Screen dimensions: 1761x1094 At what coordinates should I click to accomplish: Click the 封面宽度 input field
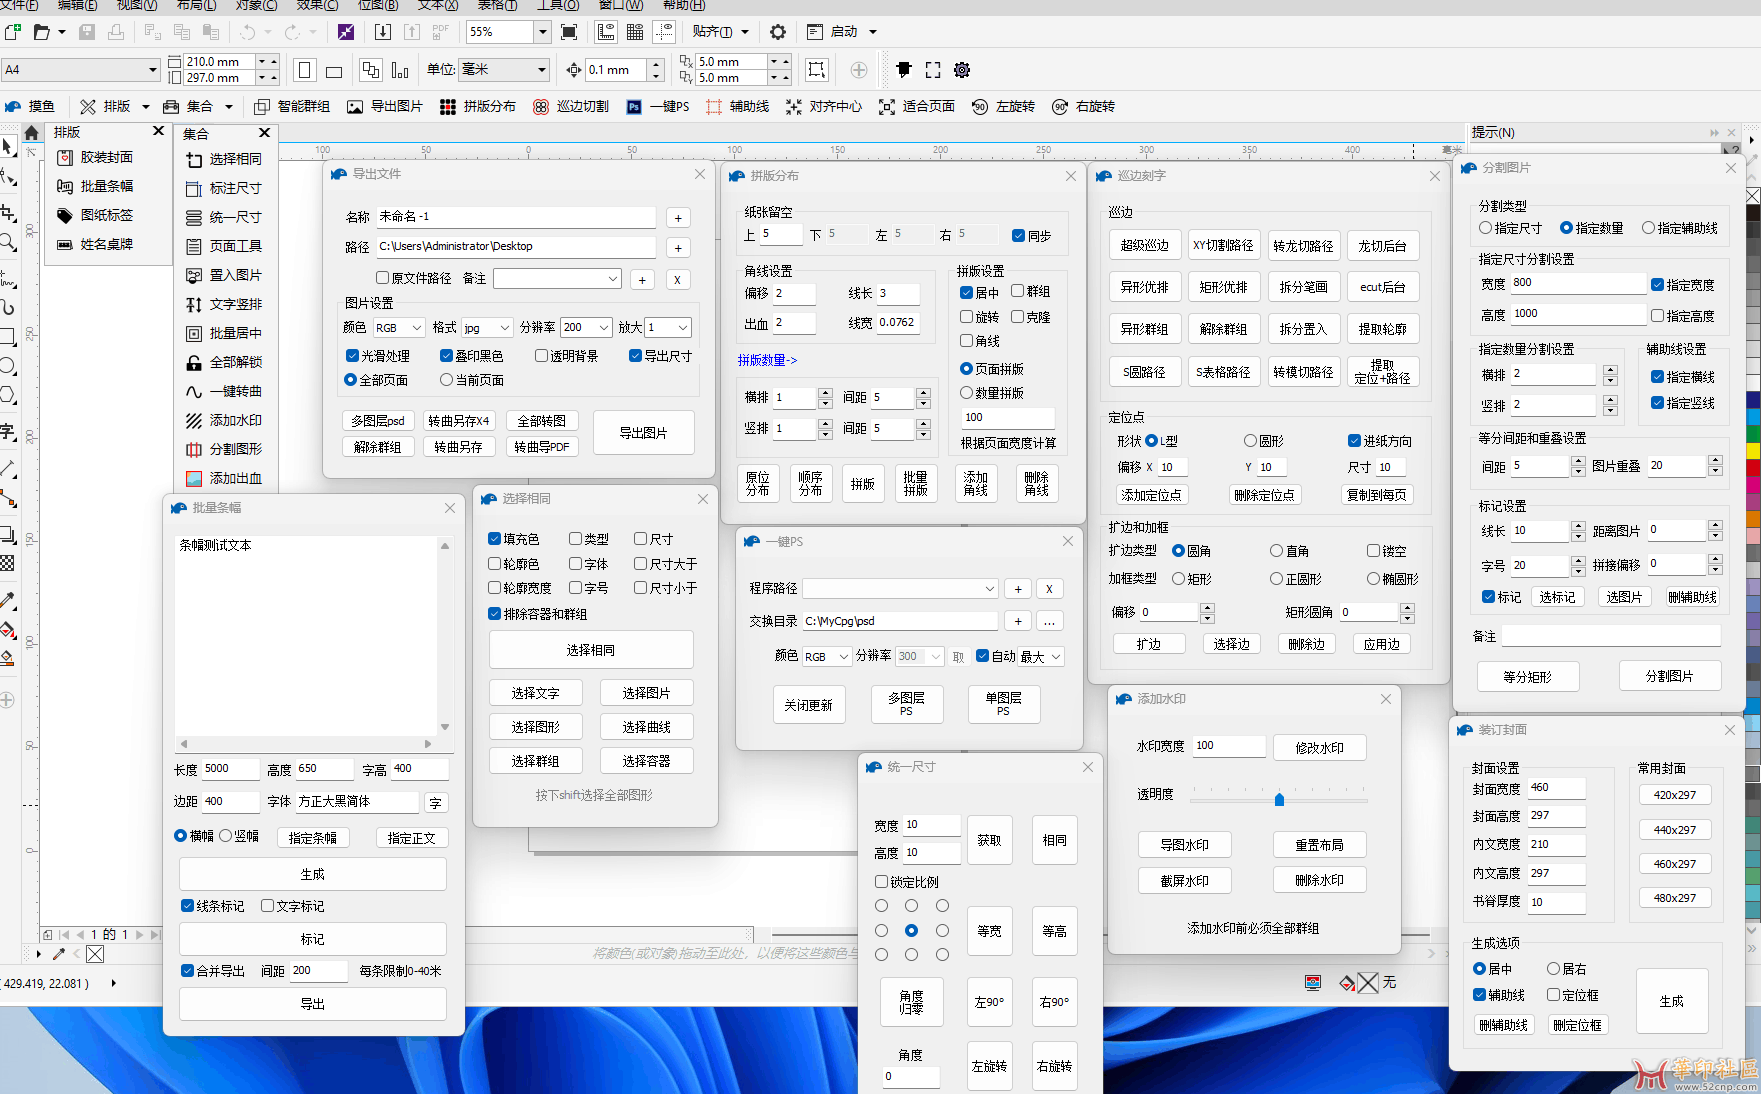[1555, 788]
